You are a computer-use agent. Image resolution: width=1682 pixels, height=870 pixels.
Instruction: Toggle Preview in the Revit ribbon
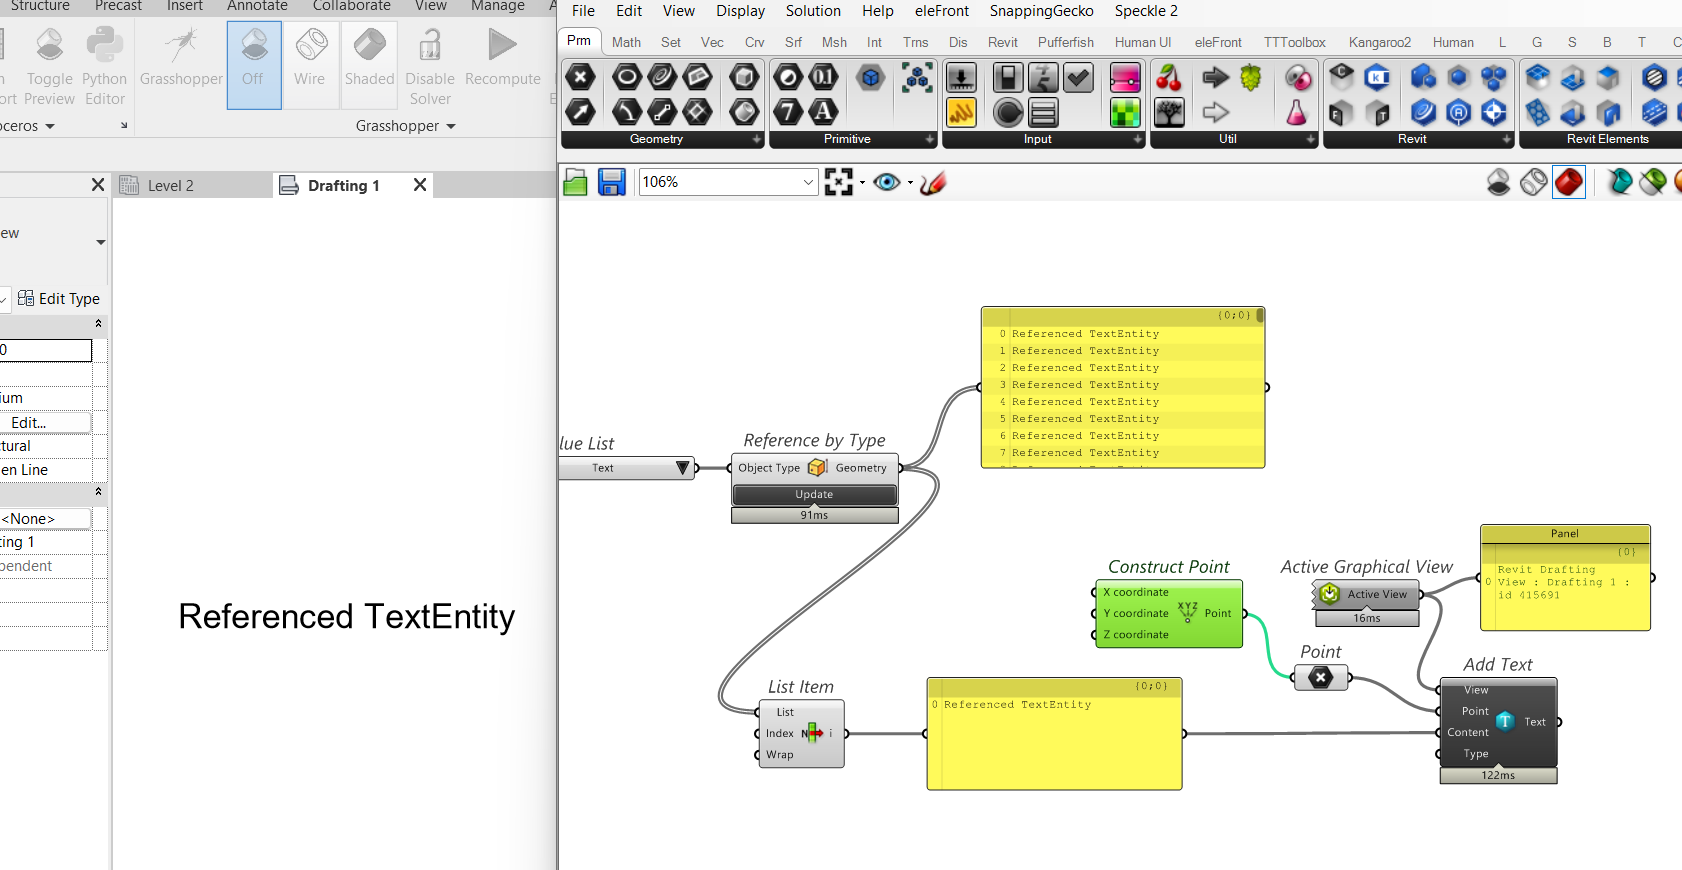pyautogui.click(x=50, y=66)
